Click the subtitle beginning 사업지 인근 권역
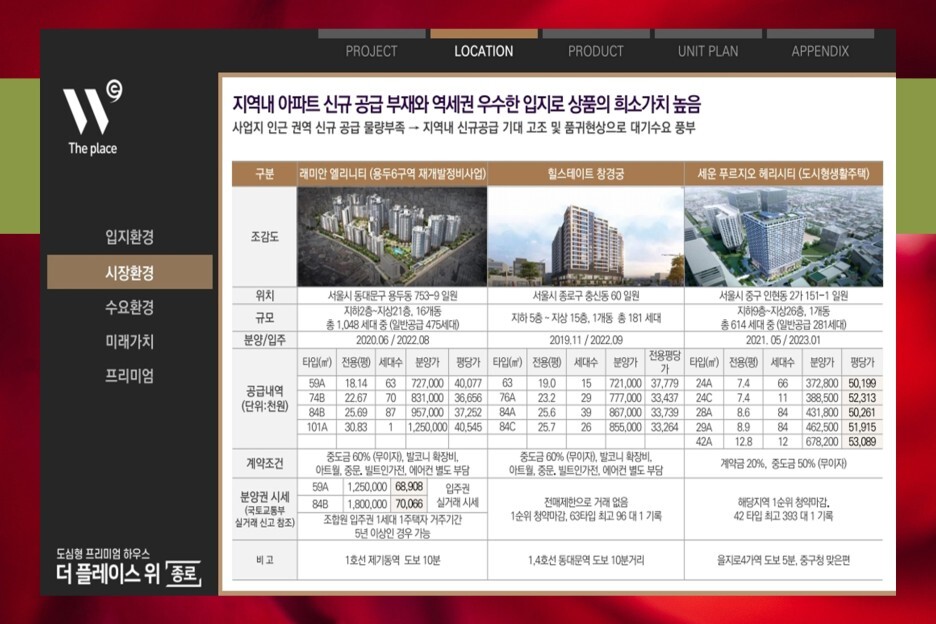The width and height of the screenshot is (936, 624). [464, 128]
